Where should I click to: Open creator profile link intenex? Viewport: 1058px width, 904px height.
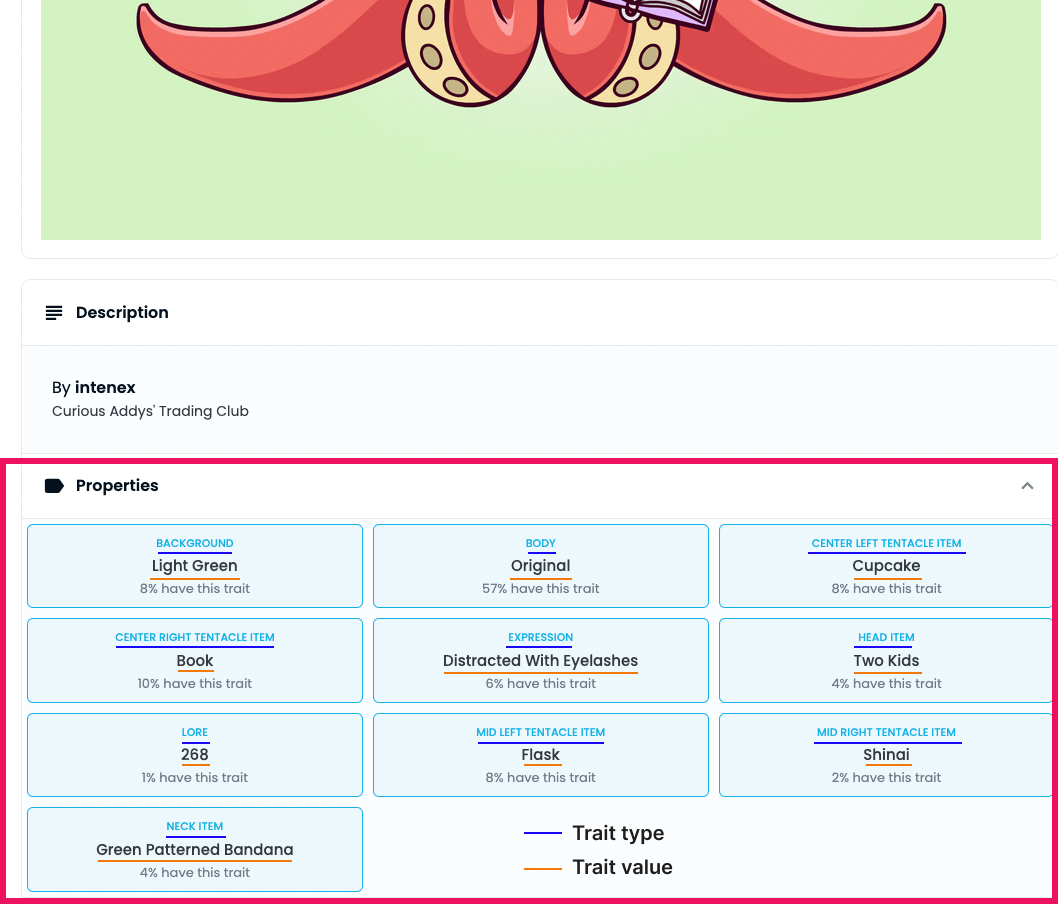[x=105, y=387]
